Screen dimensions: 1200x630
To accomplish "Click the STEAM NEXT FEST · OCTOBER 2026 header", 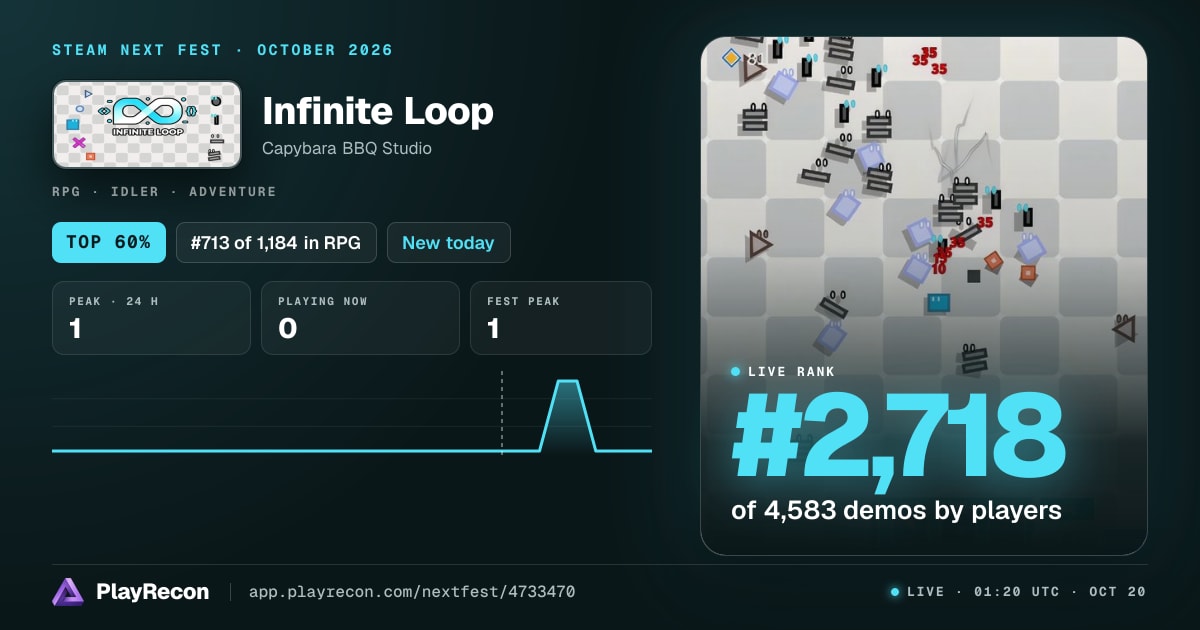I will 223,50.
